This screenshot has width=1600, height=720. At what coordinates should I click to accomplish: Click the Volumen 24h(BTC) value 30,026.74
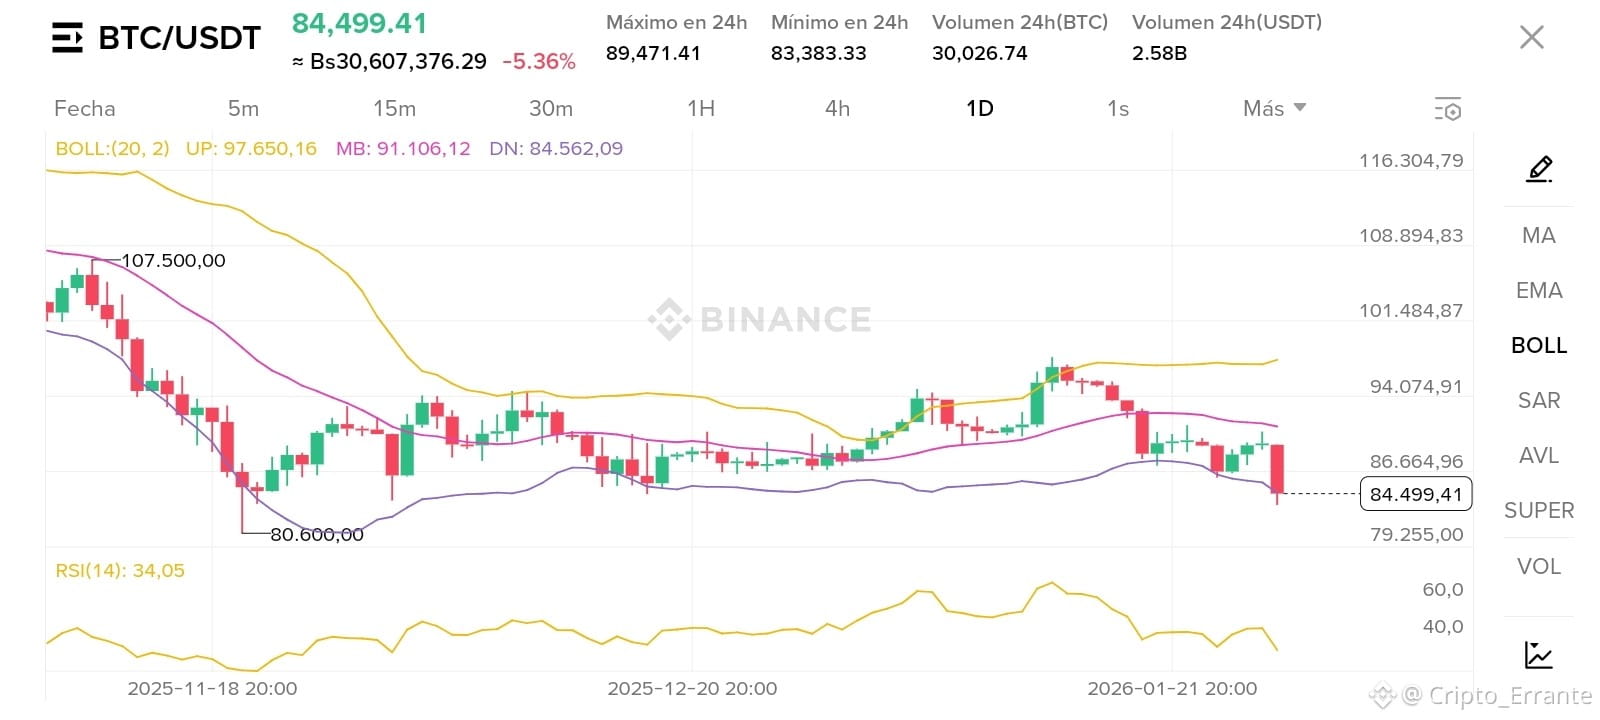(980, 53)
